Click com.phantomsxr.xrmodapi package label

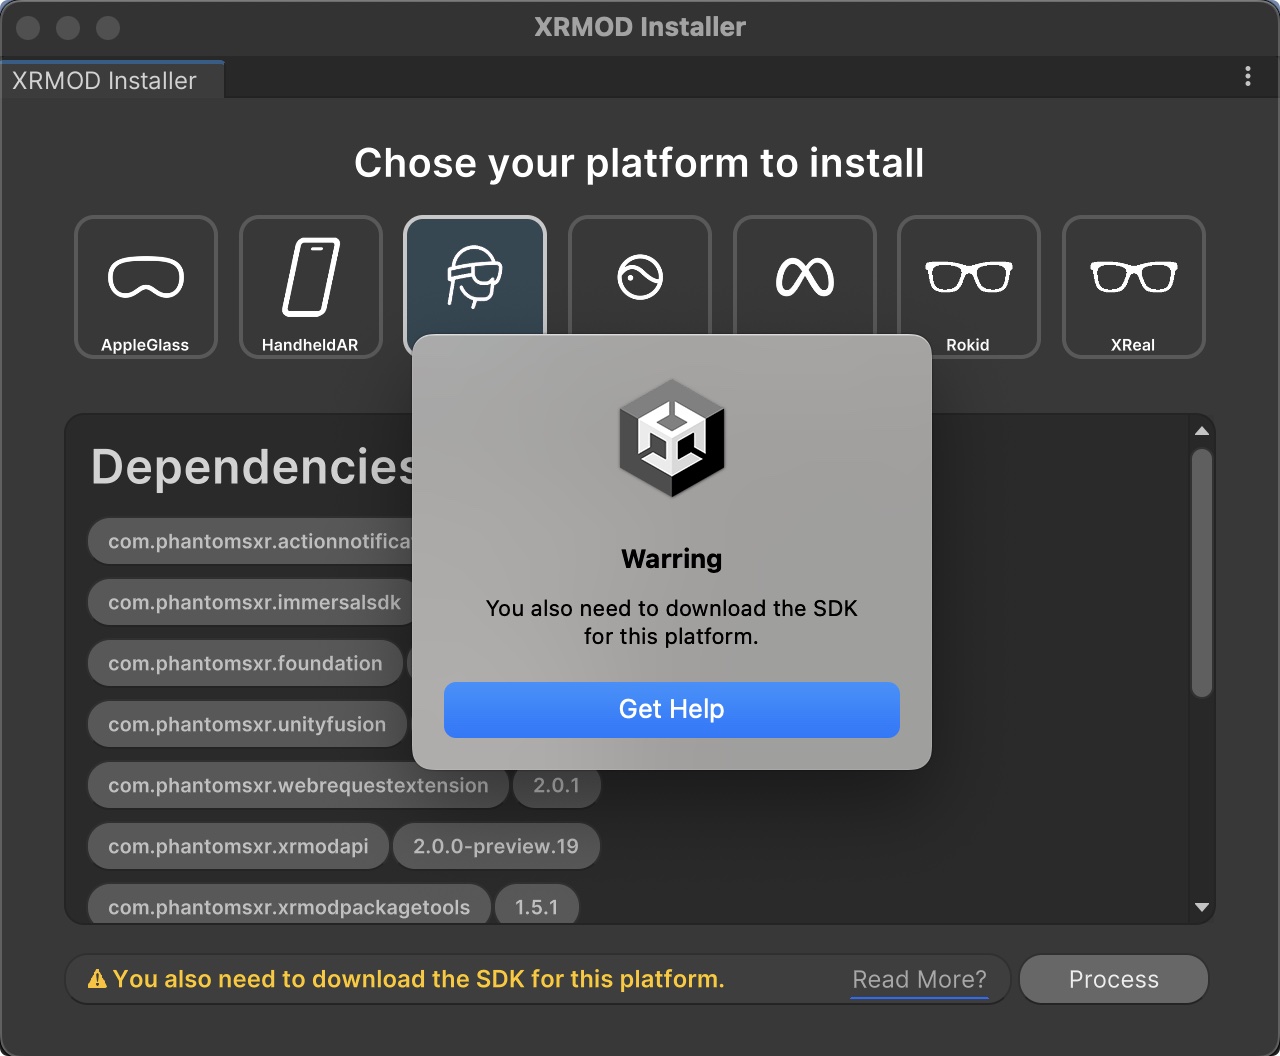click(238, 847)
